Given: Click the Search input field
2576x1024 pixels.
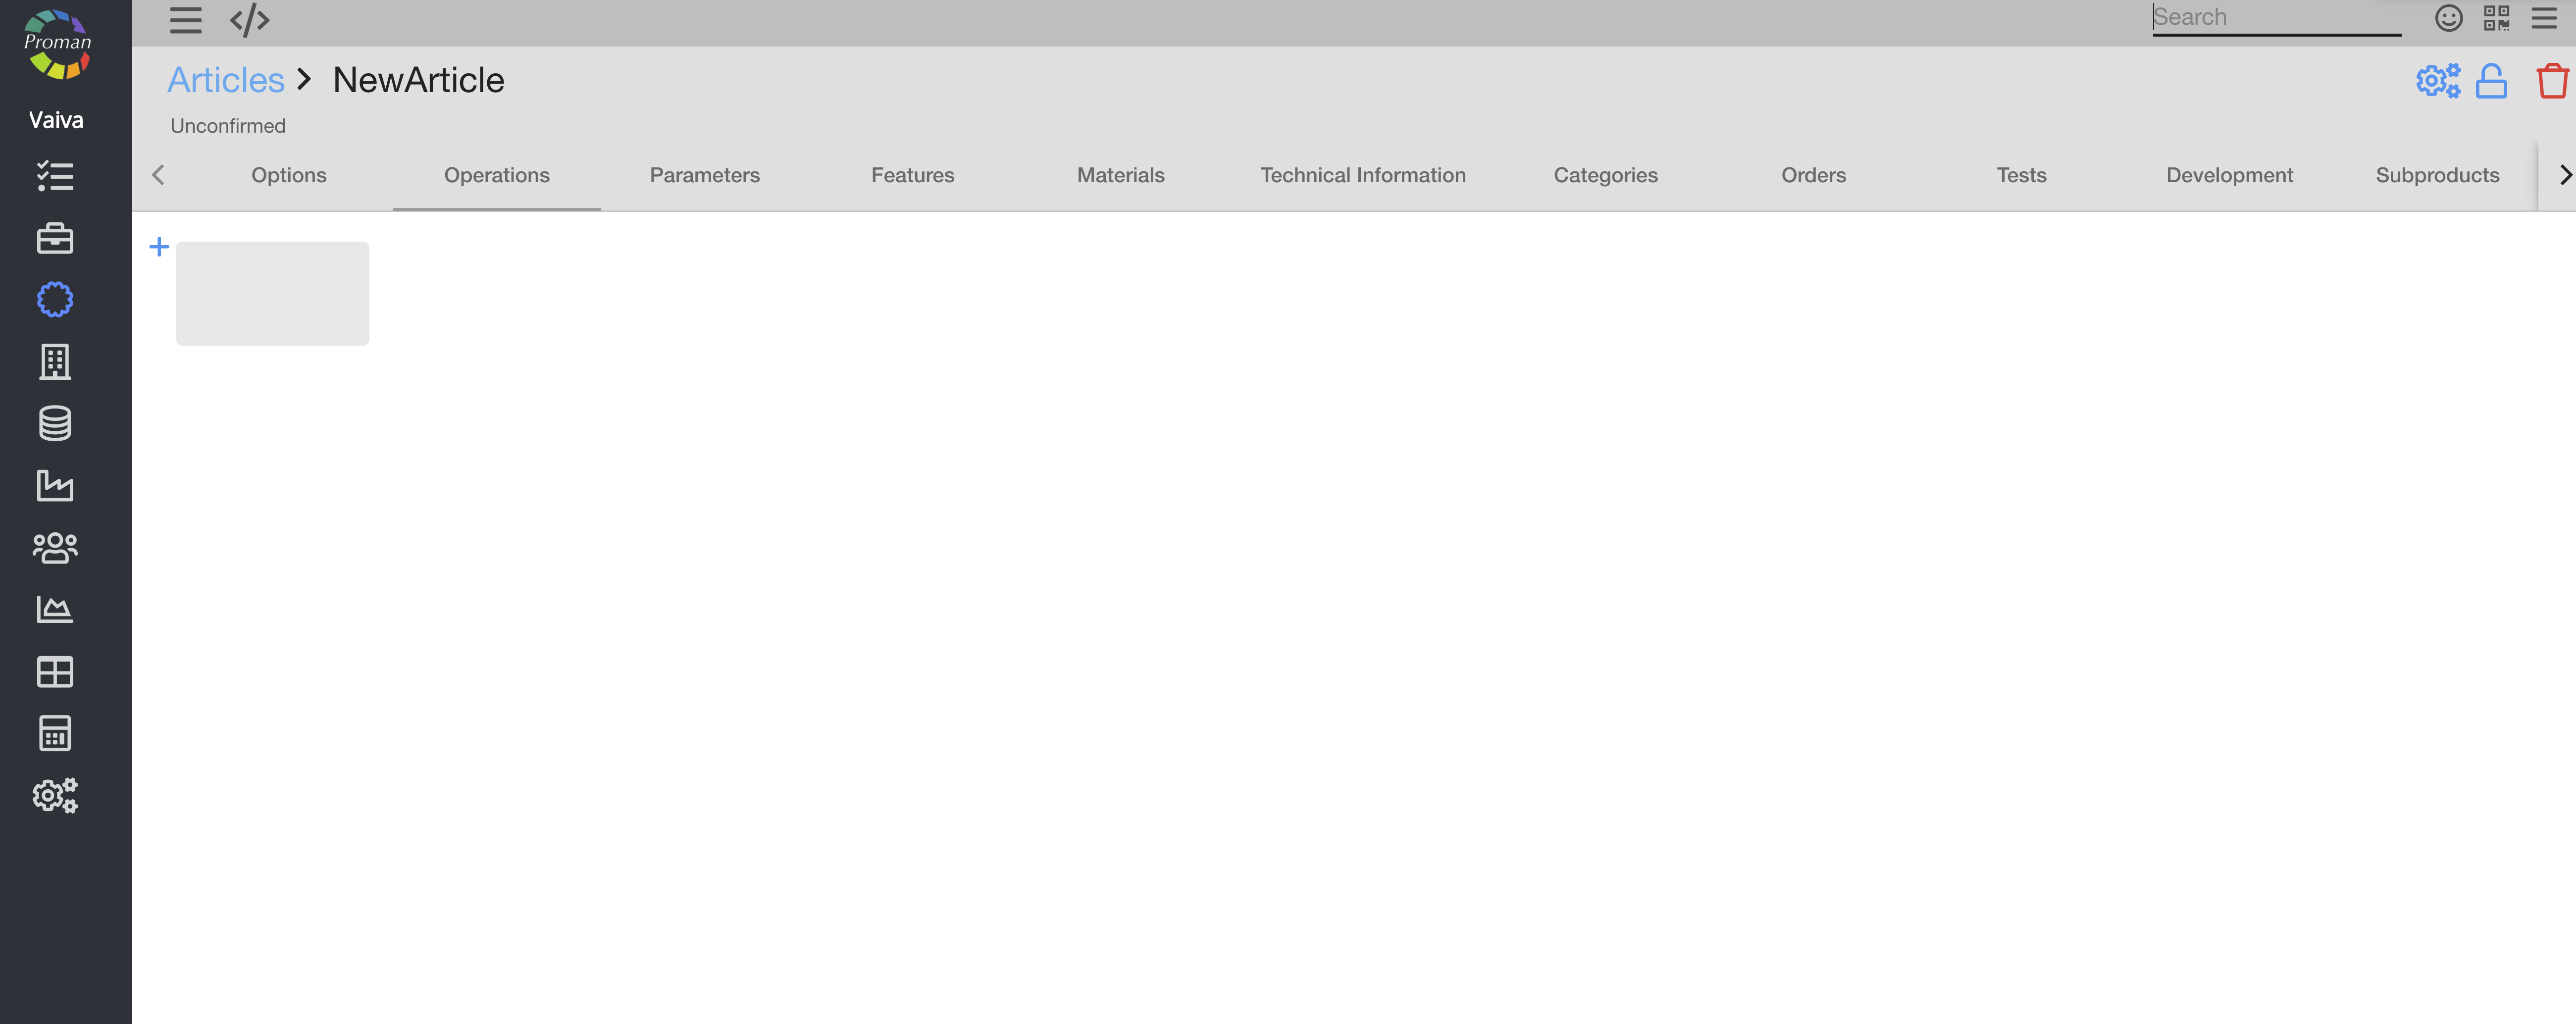Looking at the screenshot, I should click(2275, 18).
